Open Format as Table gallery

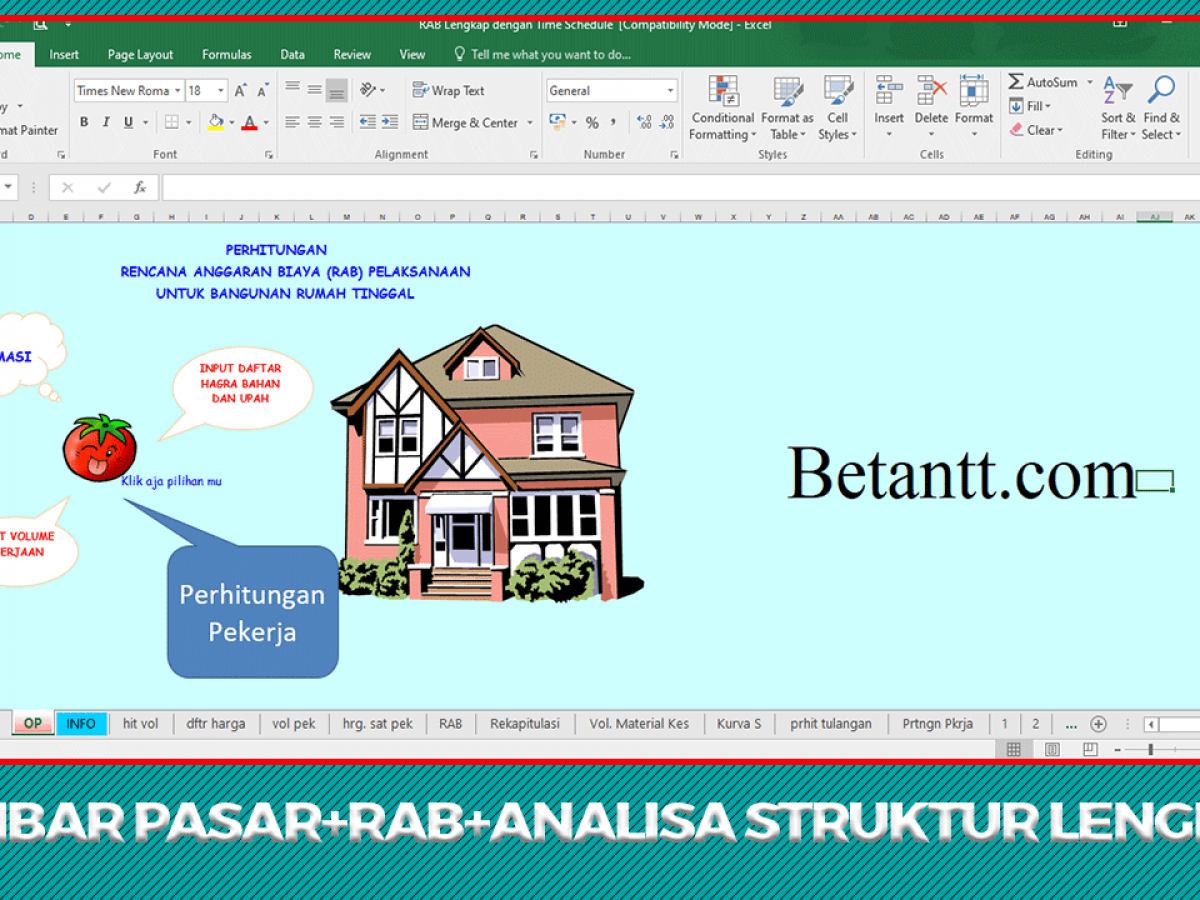coord(787,108)
